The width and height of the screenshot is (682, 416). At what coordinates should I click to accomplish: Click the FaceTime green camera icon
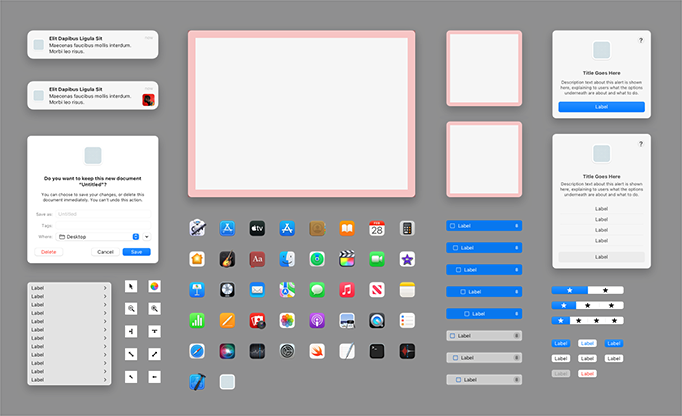[377, 259]
